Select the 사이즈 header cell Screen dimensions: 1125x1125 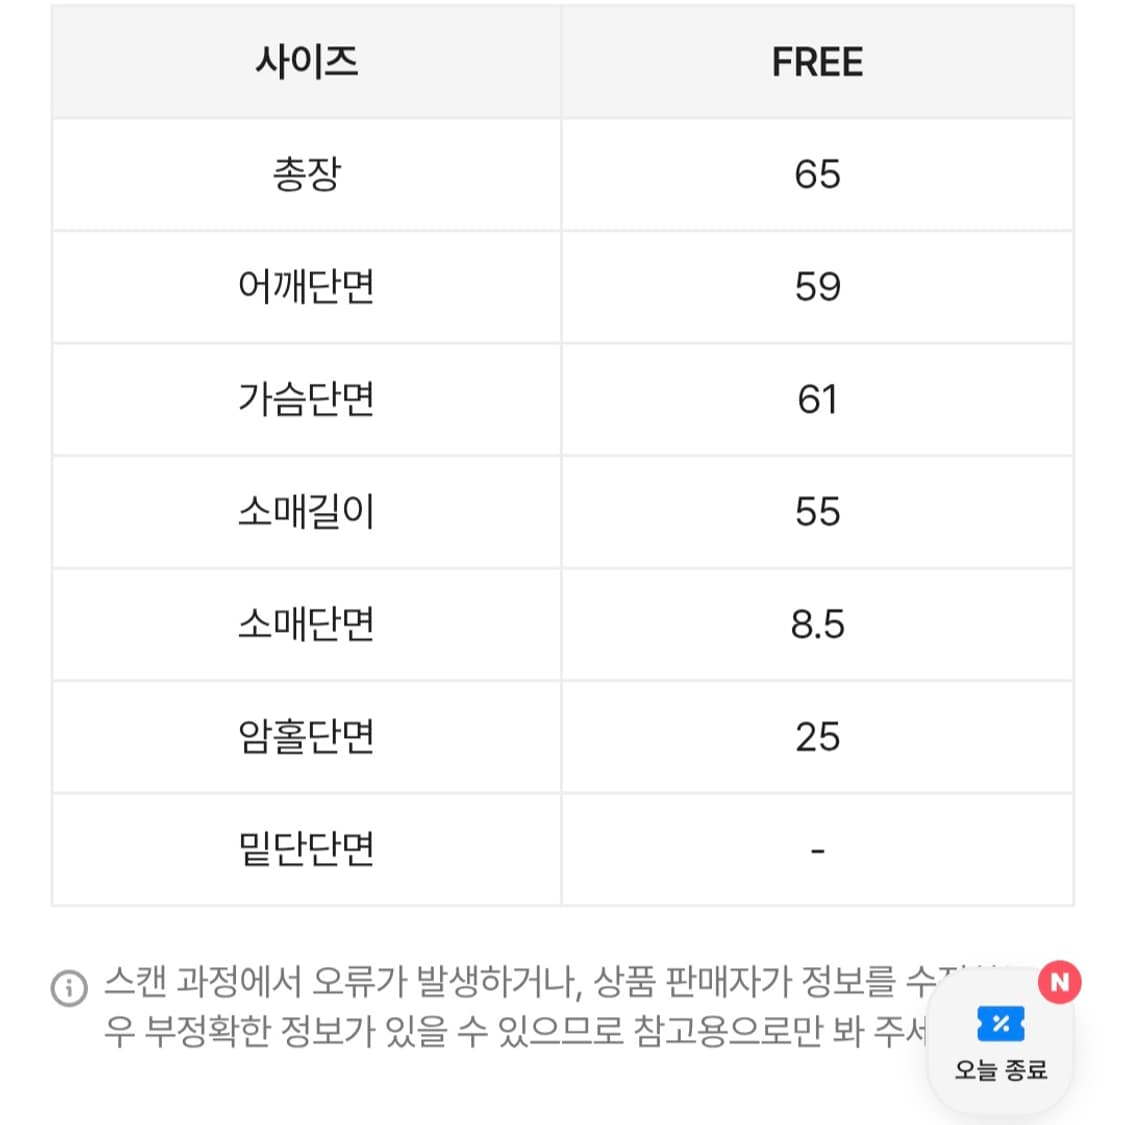click(x=306, y=62)
